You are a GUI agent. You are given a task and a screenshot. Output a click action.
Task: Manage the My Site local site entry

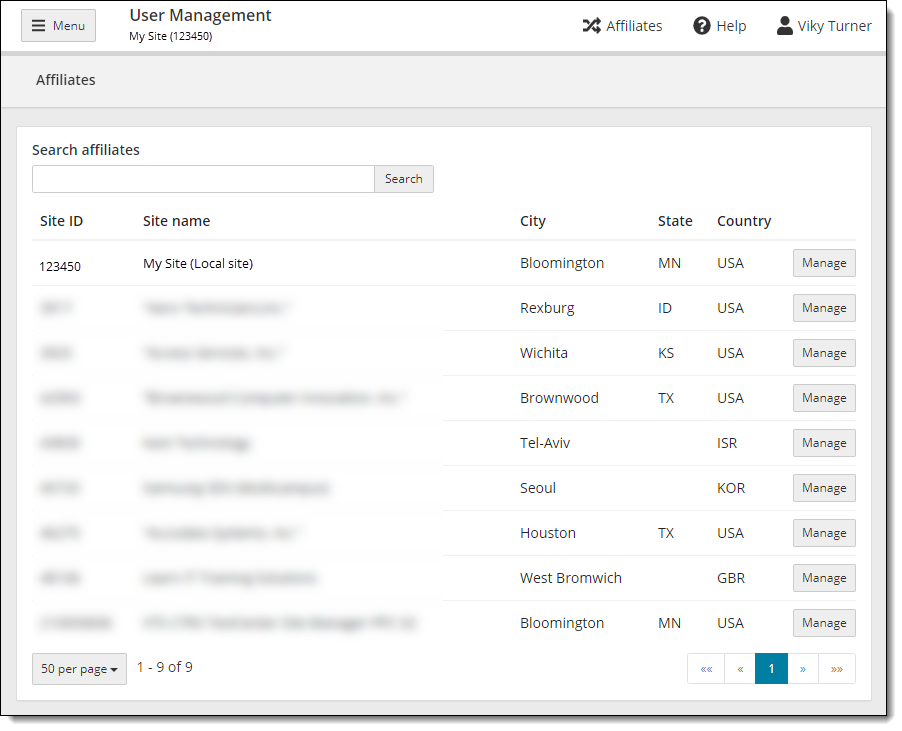point(823,263)
